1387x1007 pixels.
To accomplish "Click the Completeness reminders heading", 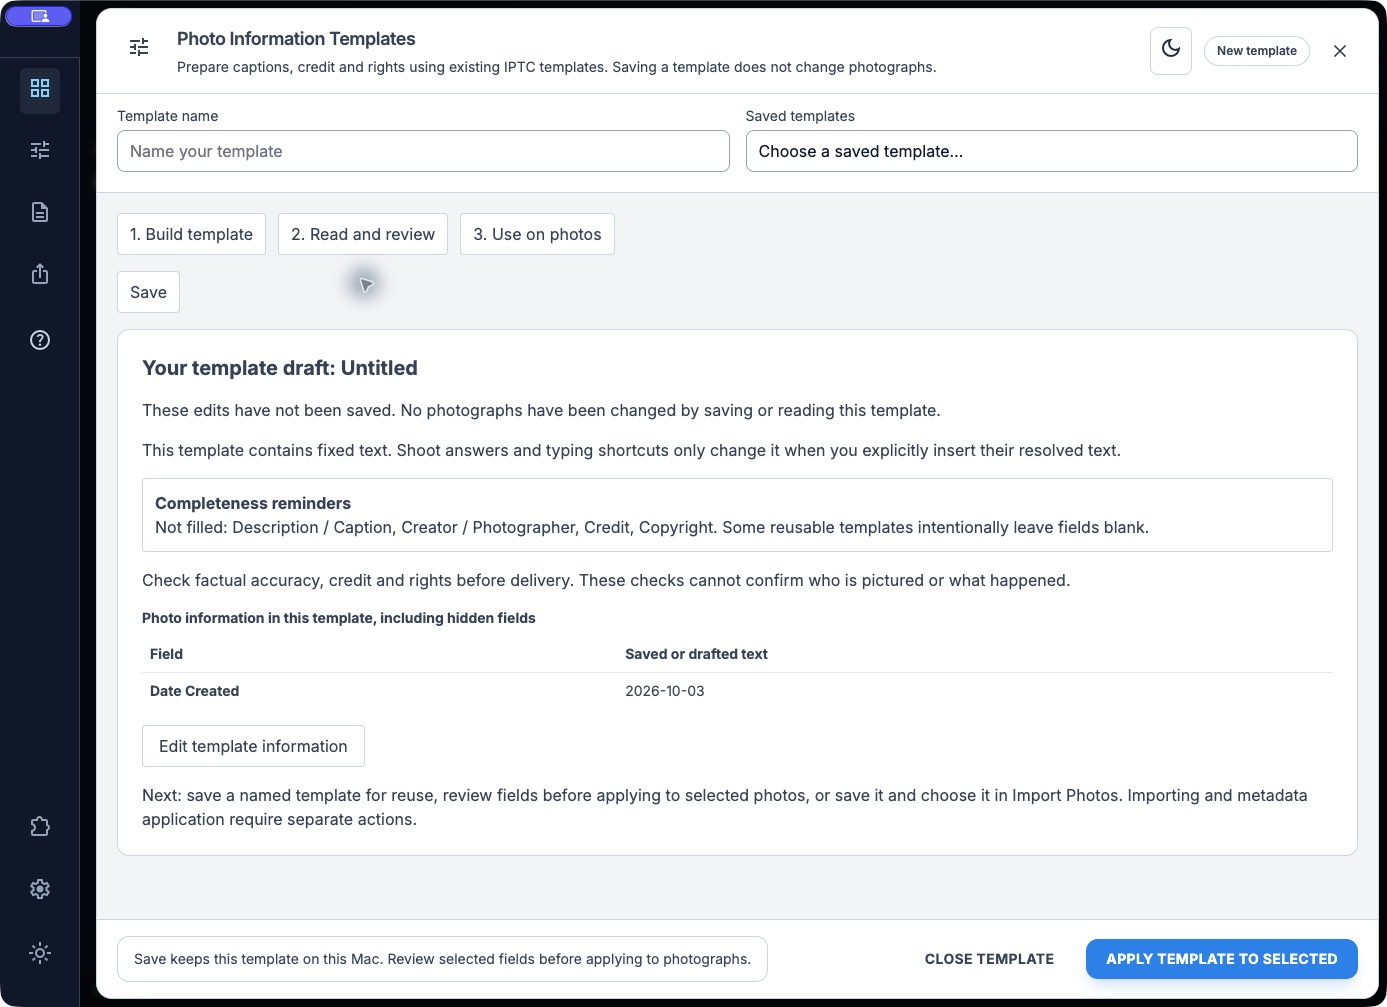I will (x=253, y=503).
